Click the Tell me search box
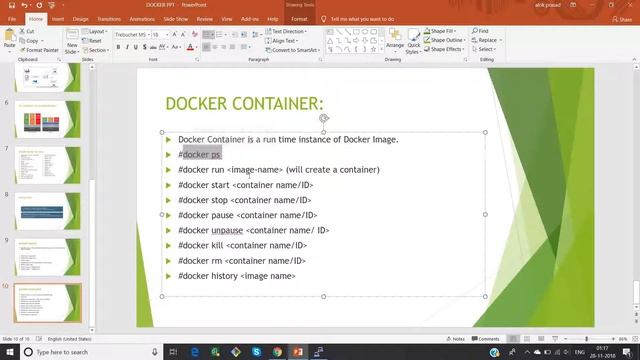 pyautogui.click(x=358, y=19)
